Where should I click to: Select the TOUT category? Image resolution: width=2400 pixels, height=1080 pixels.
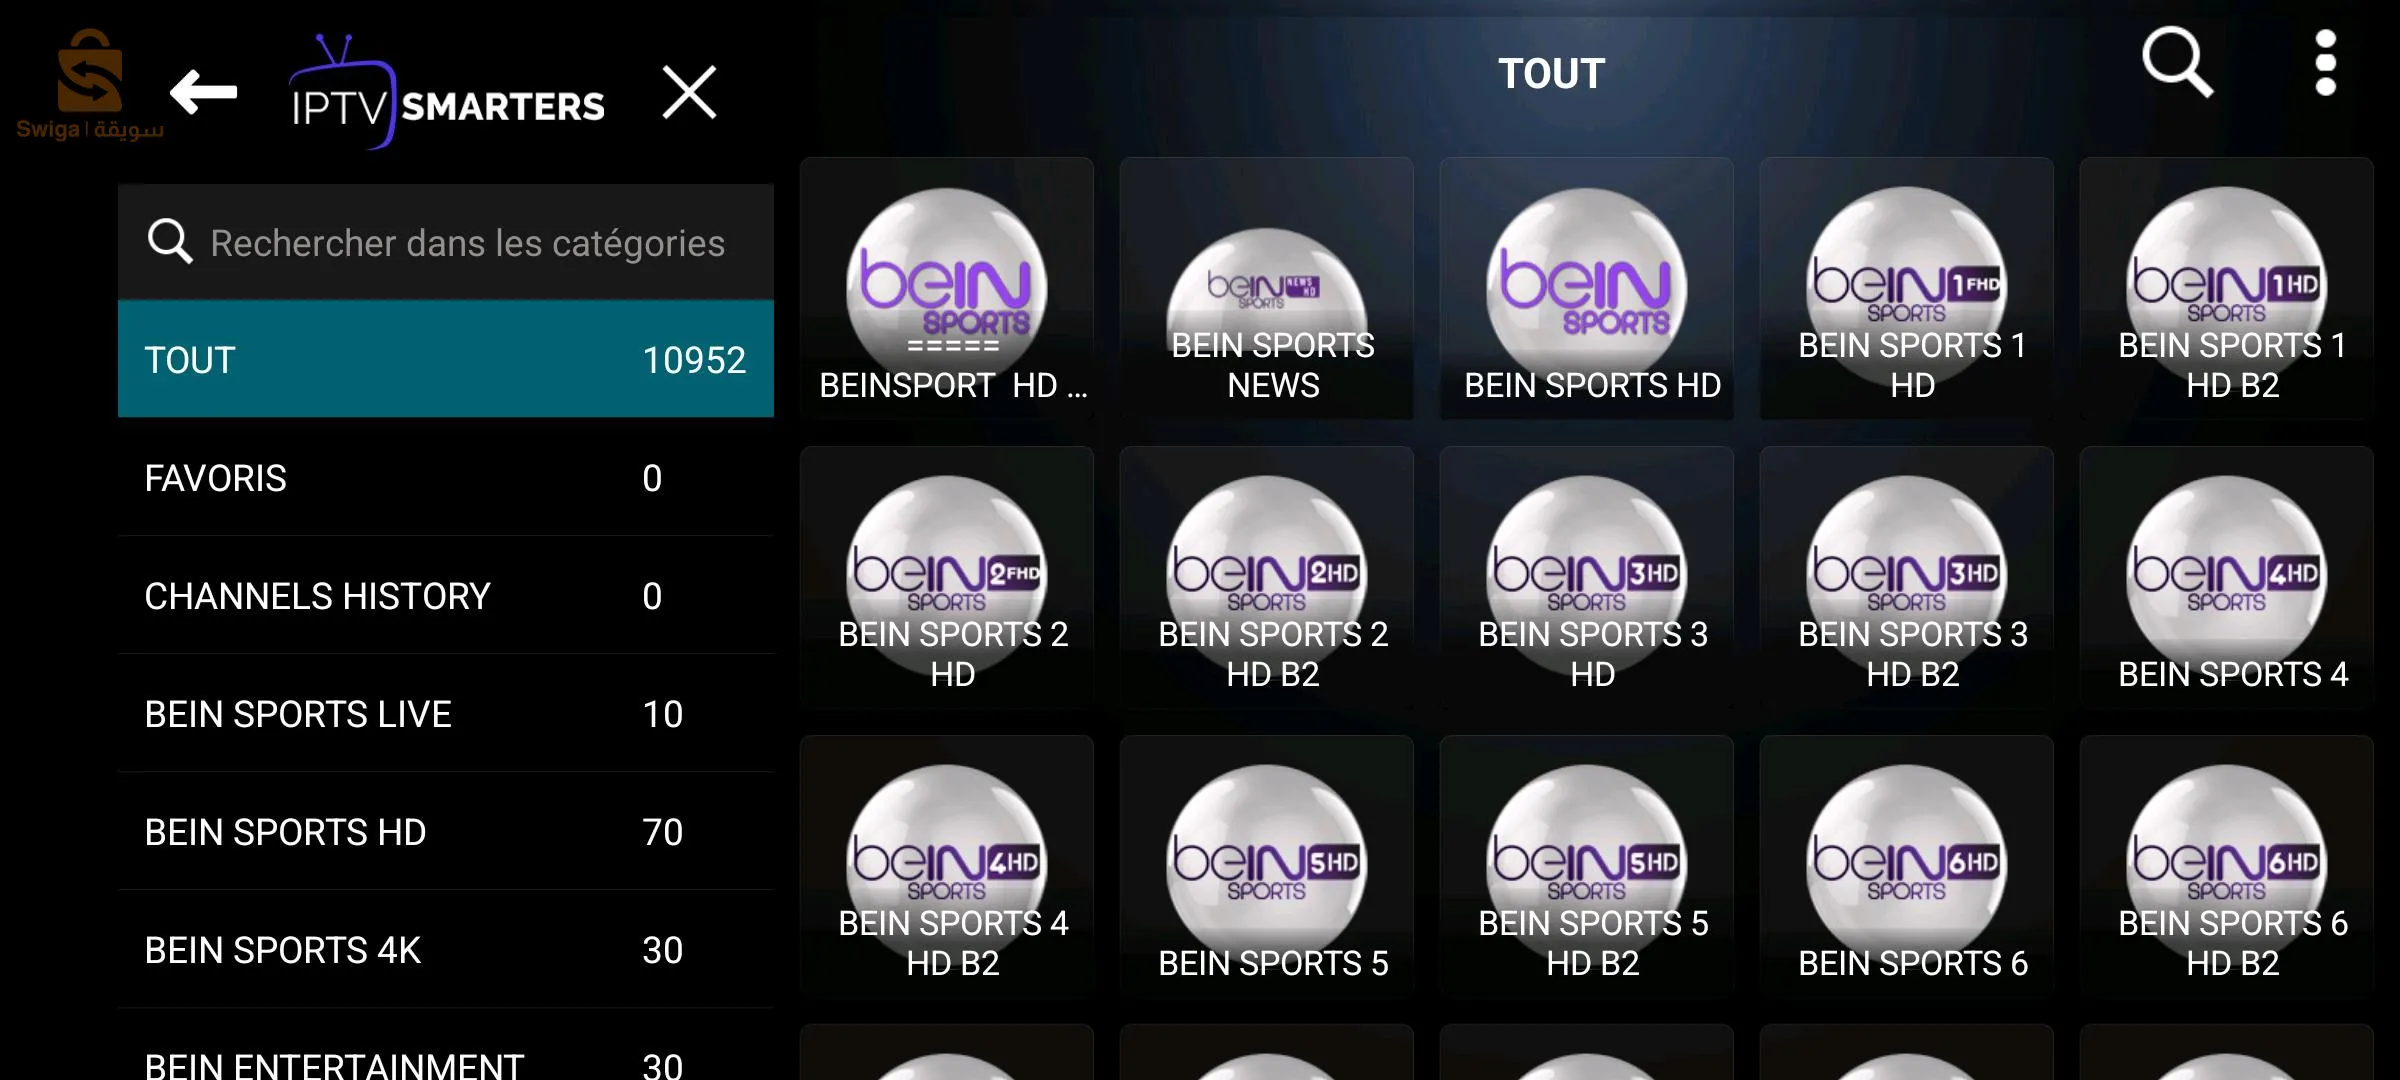pyautogui.click(x=446, y=359)
